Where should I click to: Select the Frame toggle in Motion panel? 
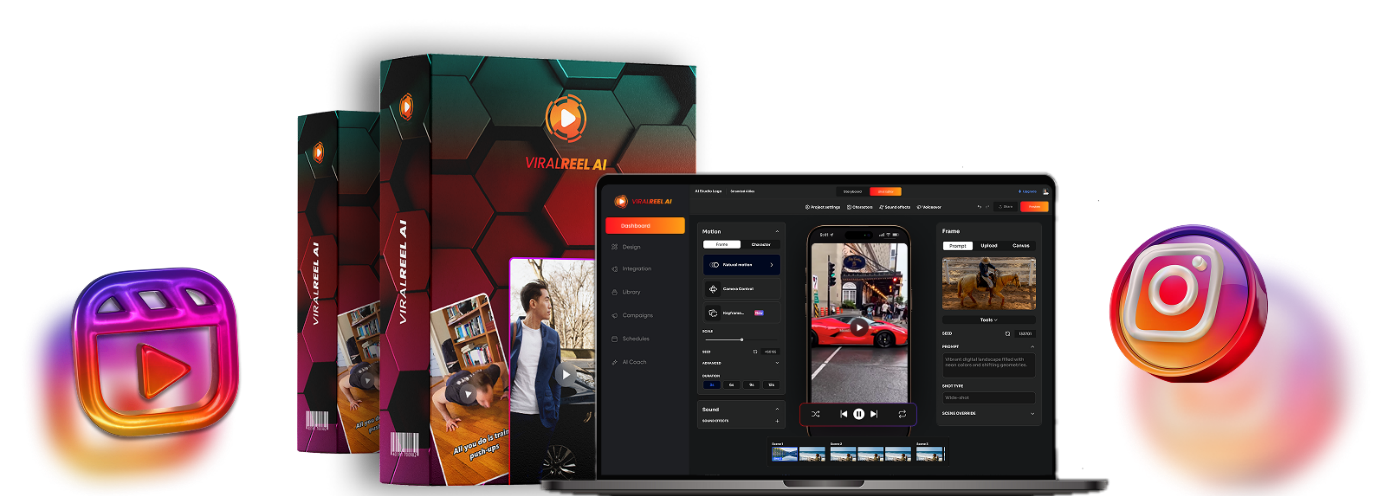722,244
